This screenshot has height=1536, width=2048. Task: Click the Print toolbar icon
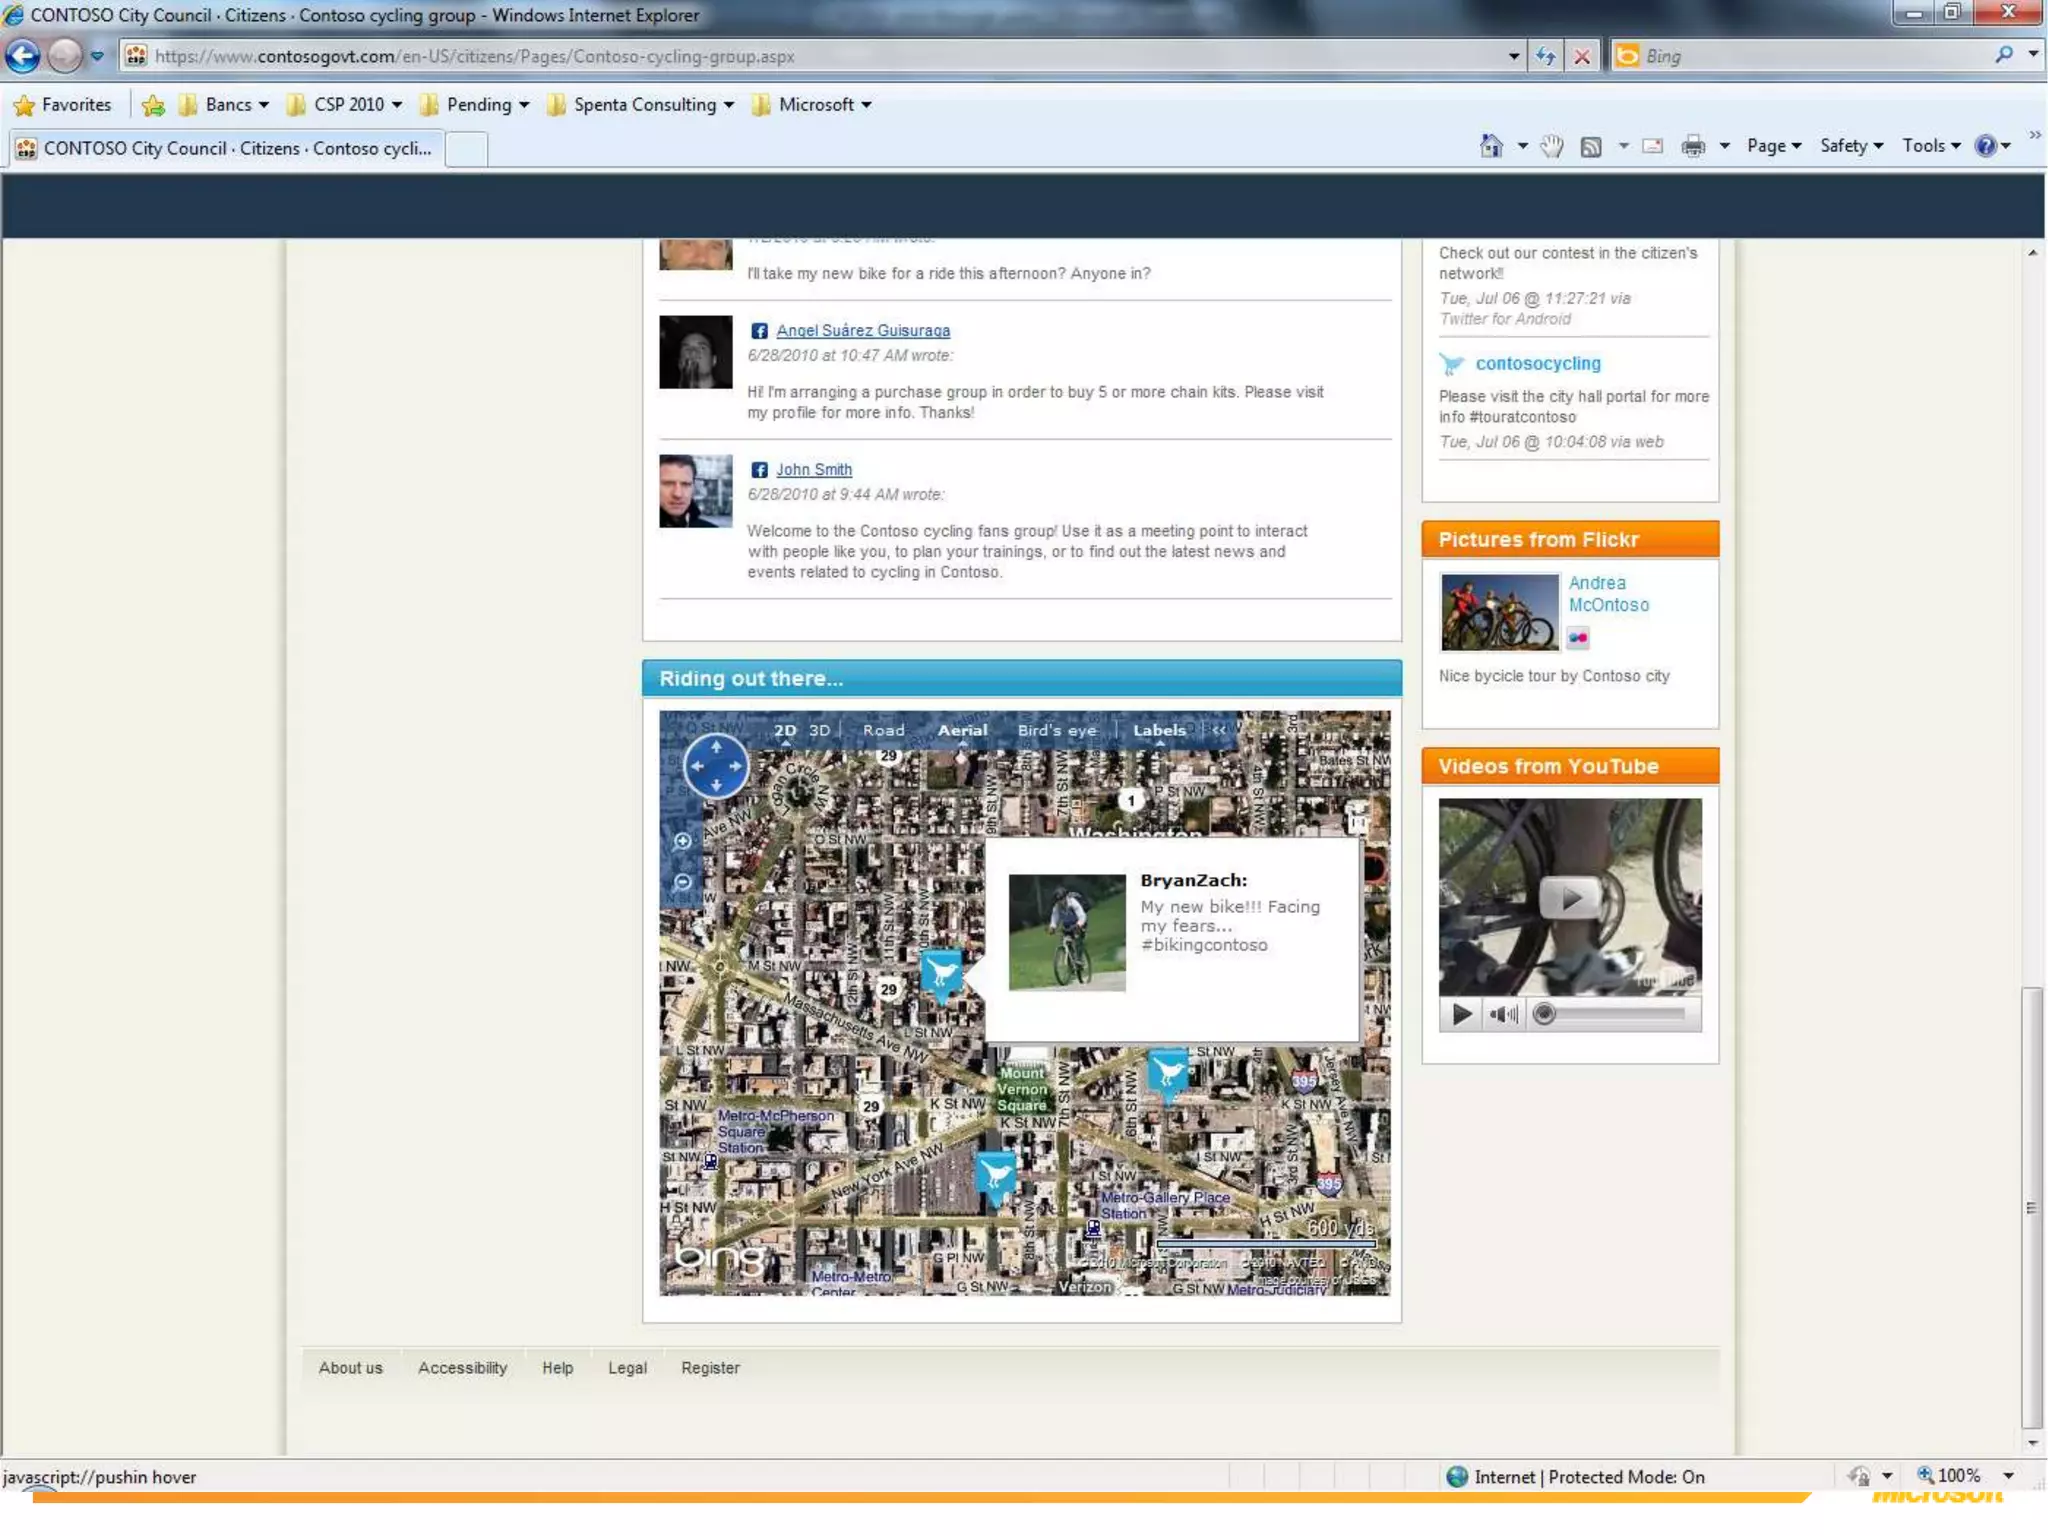tap(1692, 146)
